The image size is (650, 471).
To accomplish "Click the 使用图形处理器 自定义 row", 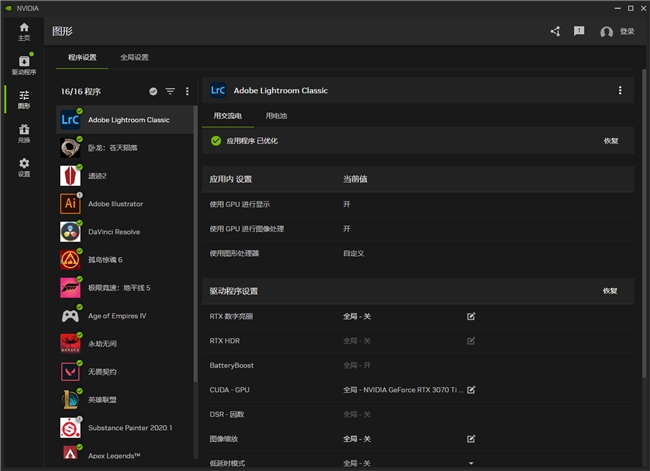I will point(418,253).
